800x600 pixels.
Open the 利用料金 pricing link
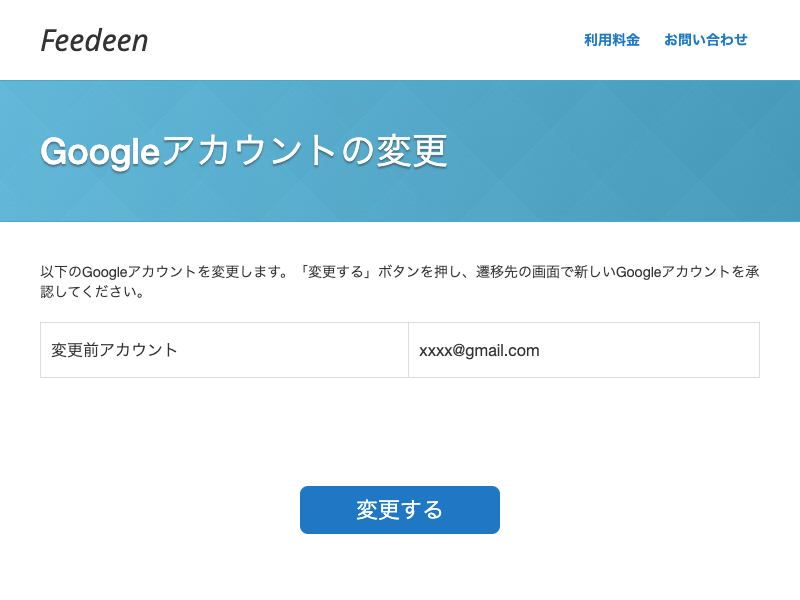(x=612, y=40)
